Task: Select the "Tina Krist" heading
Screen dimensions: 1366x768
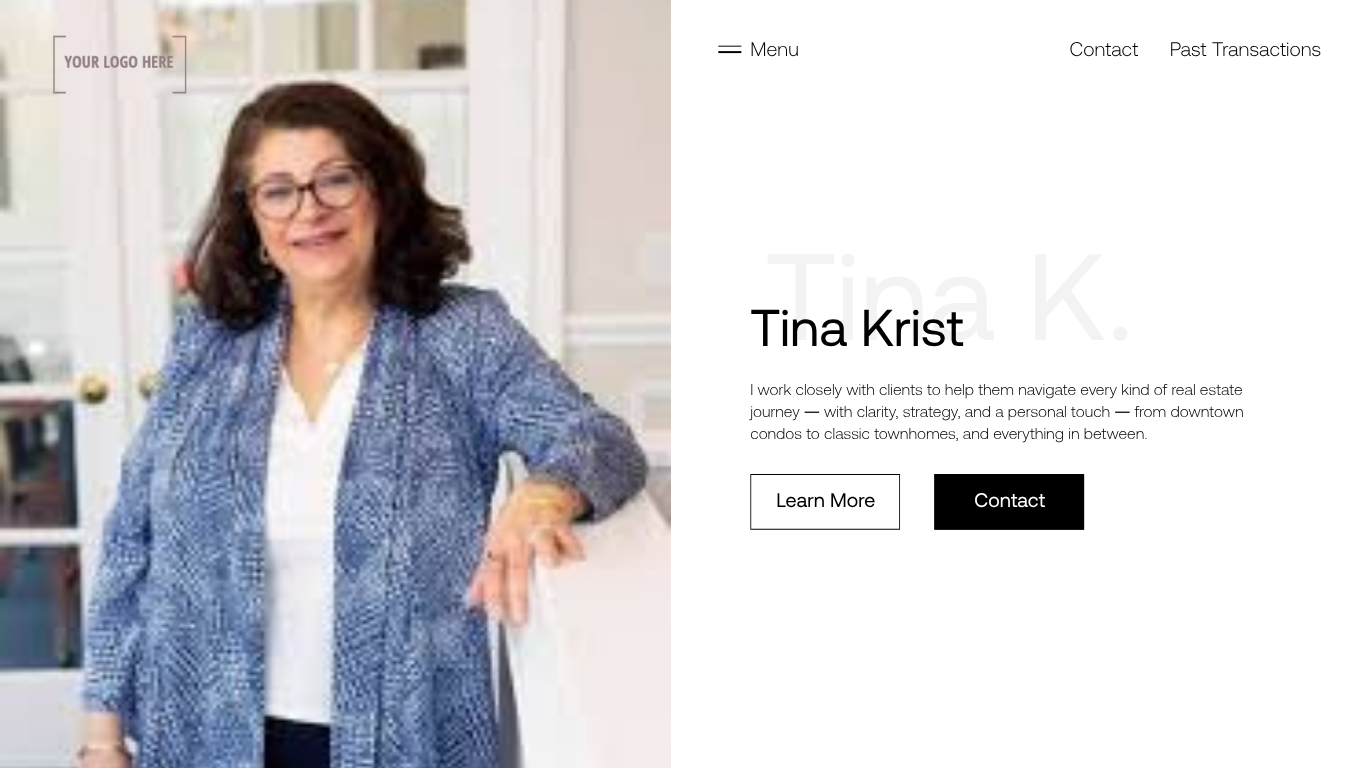Action: 857,328
